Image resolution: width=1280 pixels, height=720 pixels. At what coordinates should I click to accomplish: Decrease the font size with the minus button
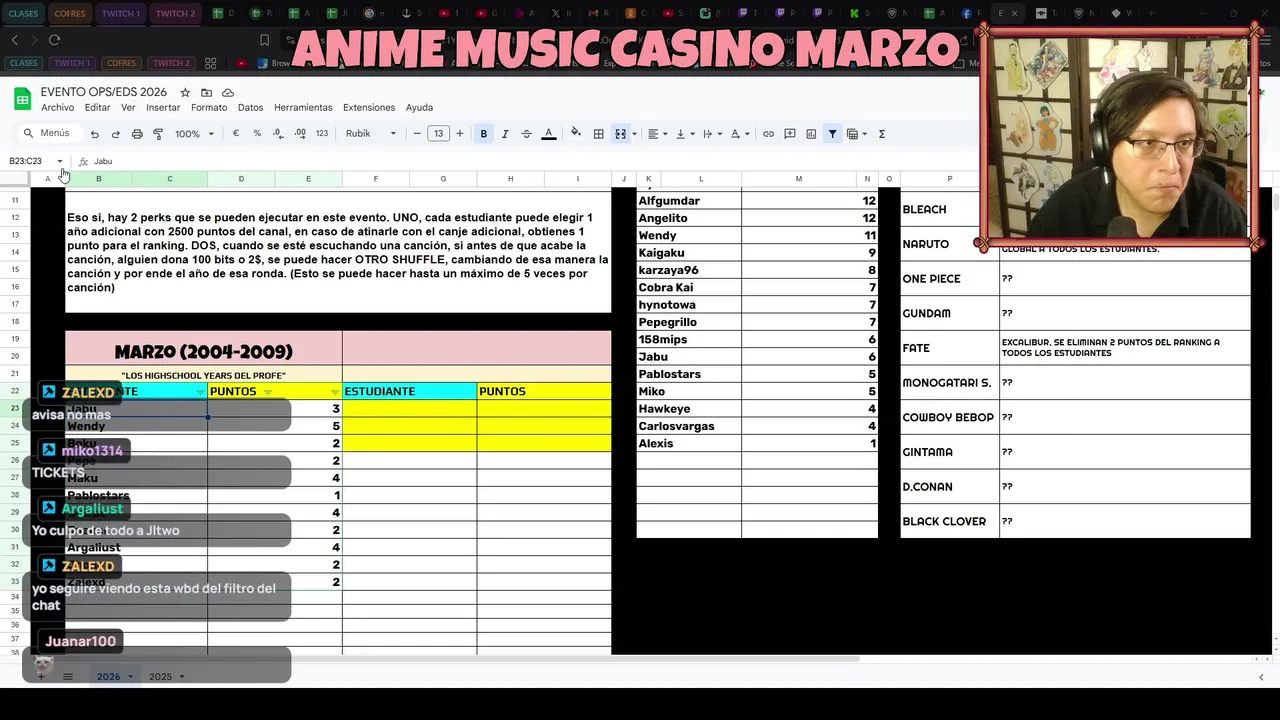point(417,134)
